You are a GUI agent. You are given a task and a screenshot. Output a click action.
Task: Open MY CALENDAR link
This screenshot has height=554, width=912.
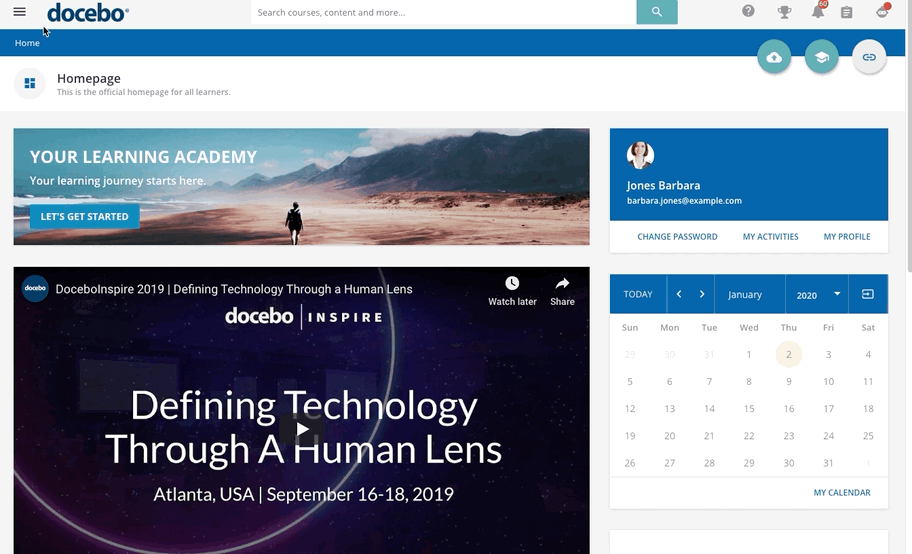pyautogui.click(x=842, y=493)
